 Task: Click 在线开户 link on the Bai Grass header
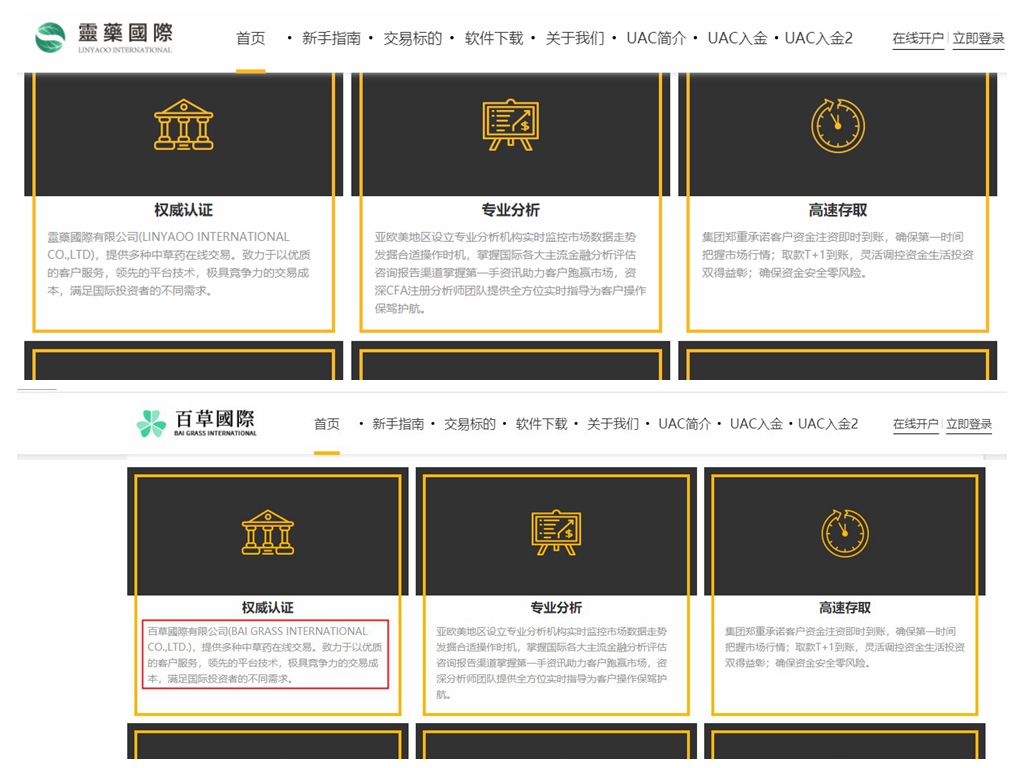click(x=915, y=424)
